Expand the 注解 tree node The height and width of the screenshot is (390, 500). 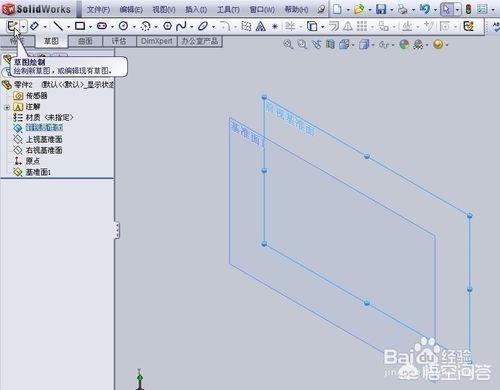click(x=7, y=107)
